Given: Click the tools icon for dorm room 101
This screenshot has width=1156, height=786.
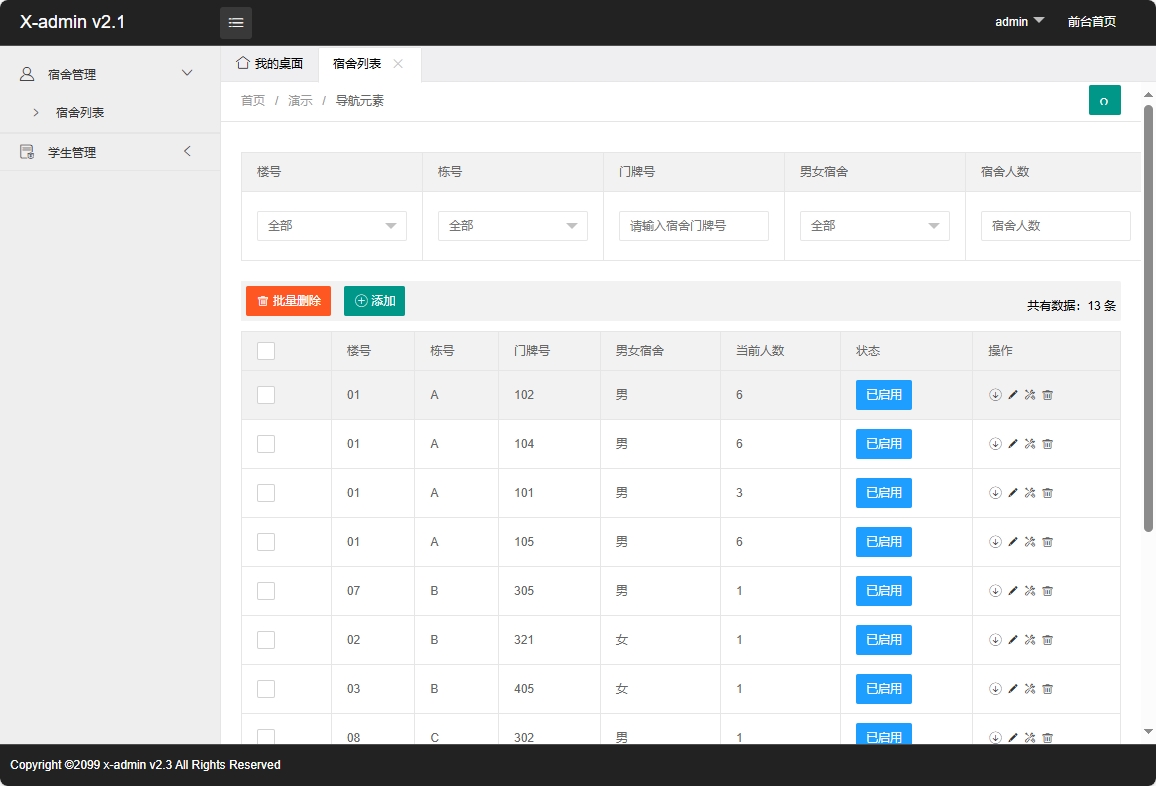Looking at the screenshot, I should pyautogui.click(x=1030, y=492).
